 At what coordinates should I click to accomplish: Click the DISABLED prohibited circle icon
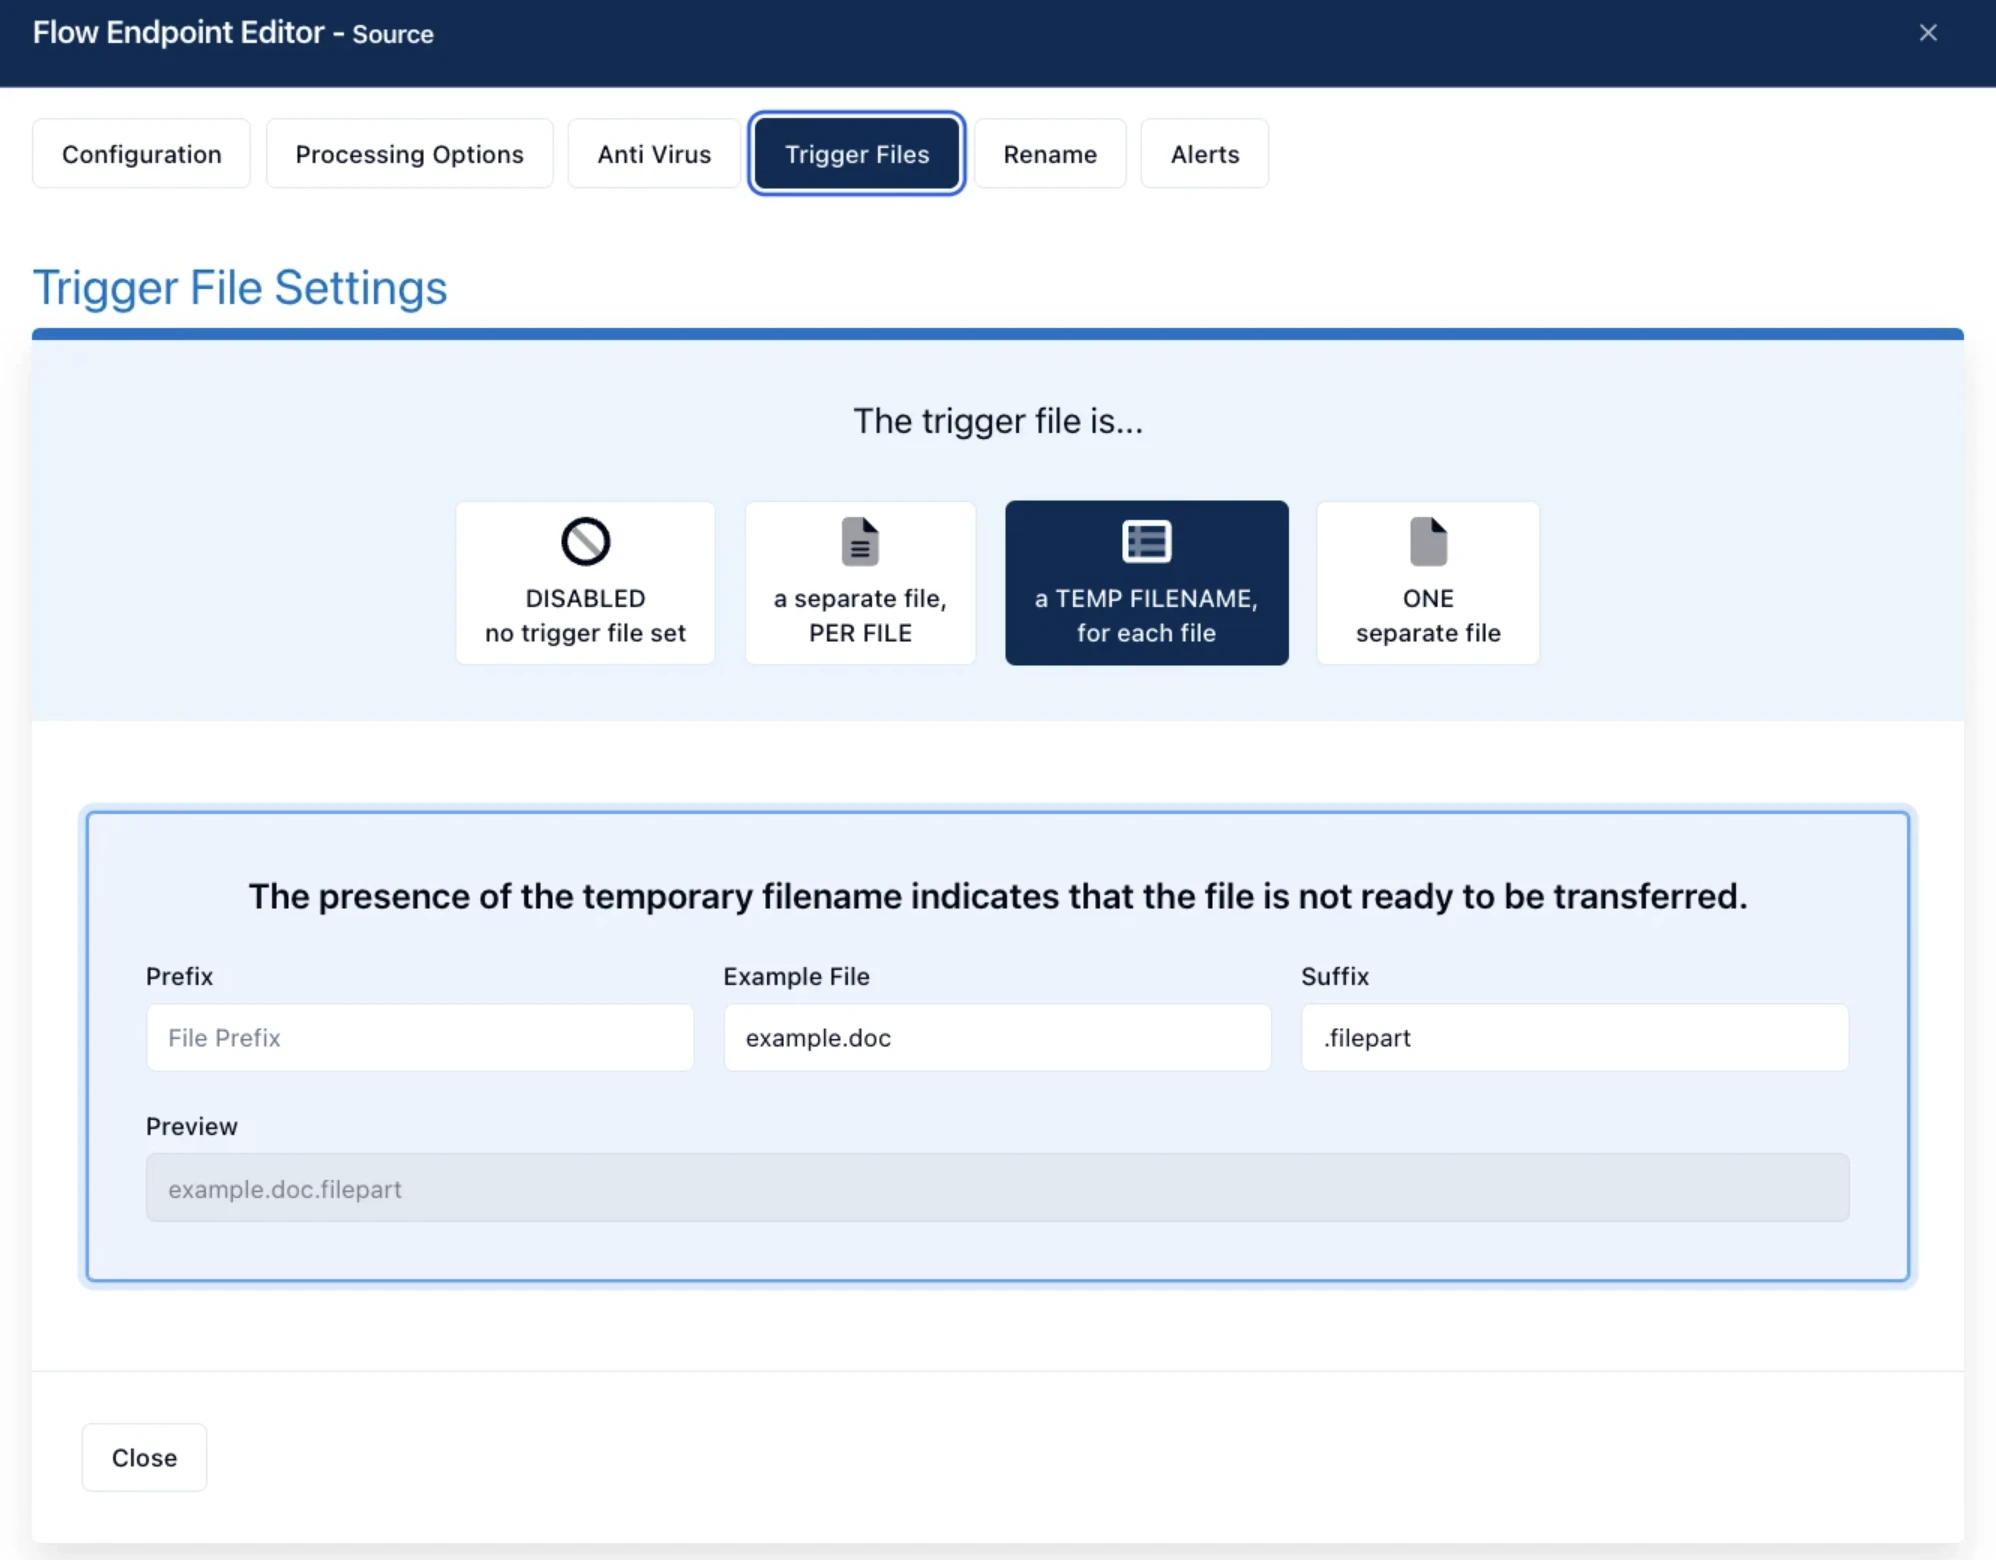coord(585,542)
